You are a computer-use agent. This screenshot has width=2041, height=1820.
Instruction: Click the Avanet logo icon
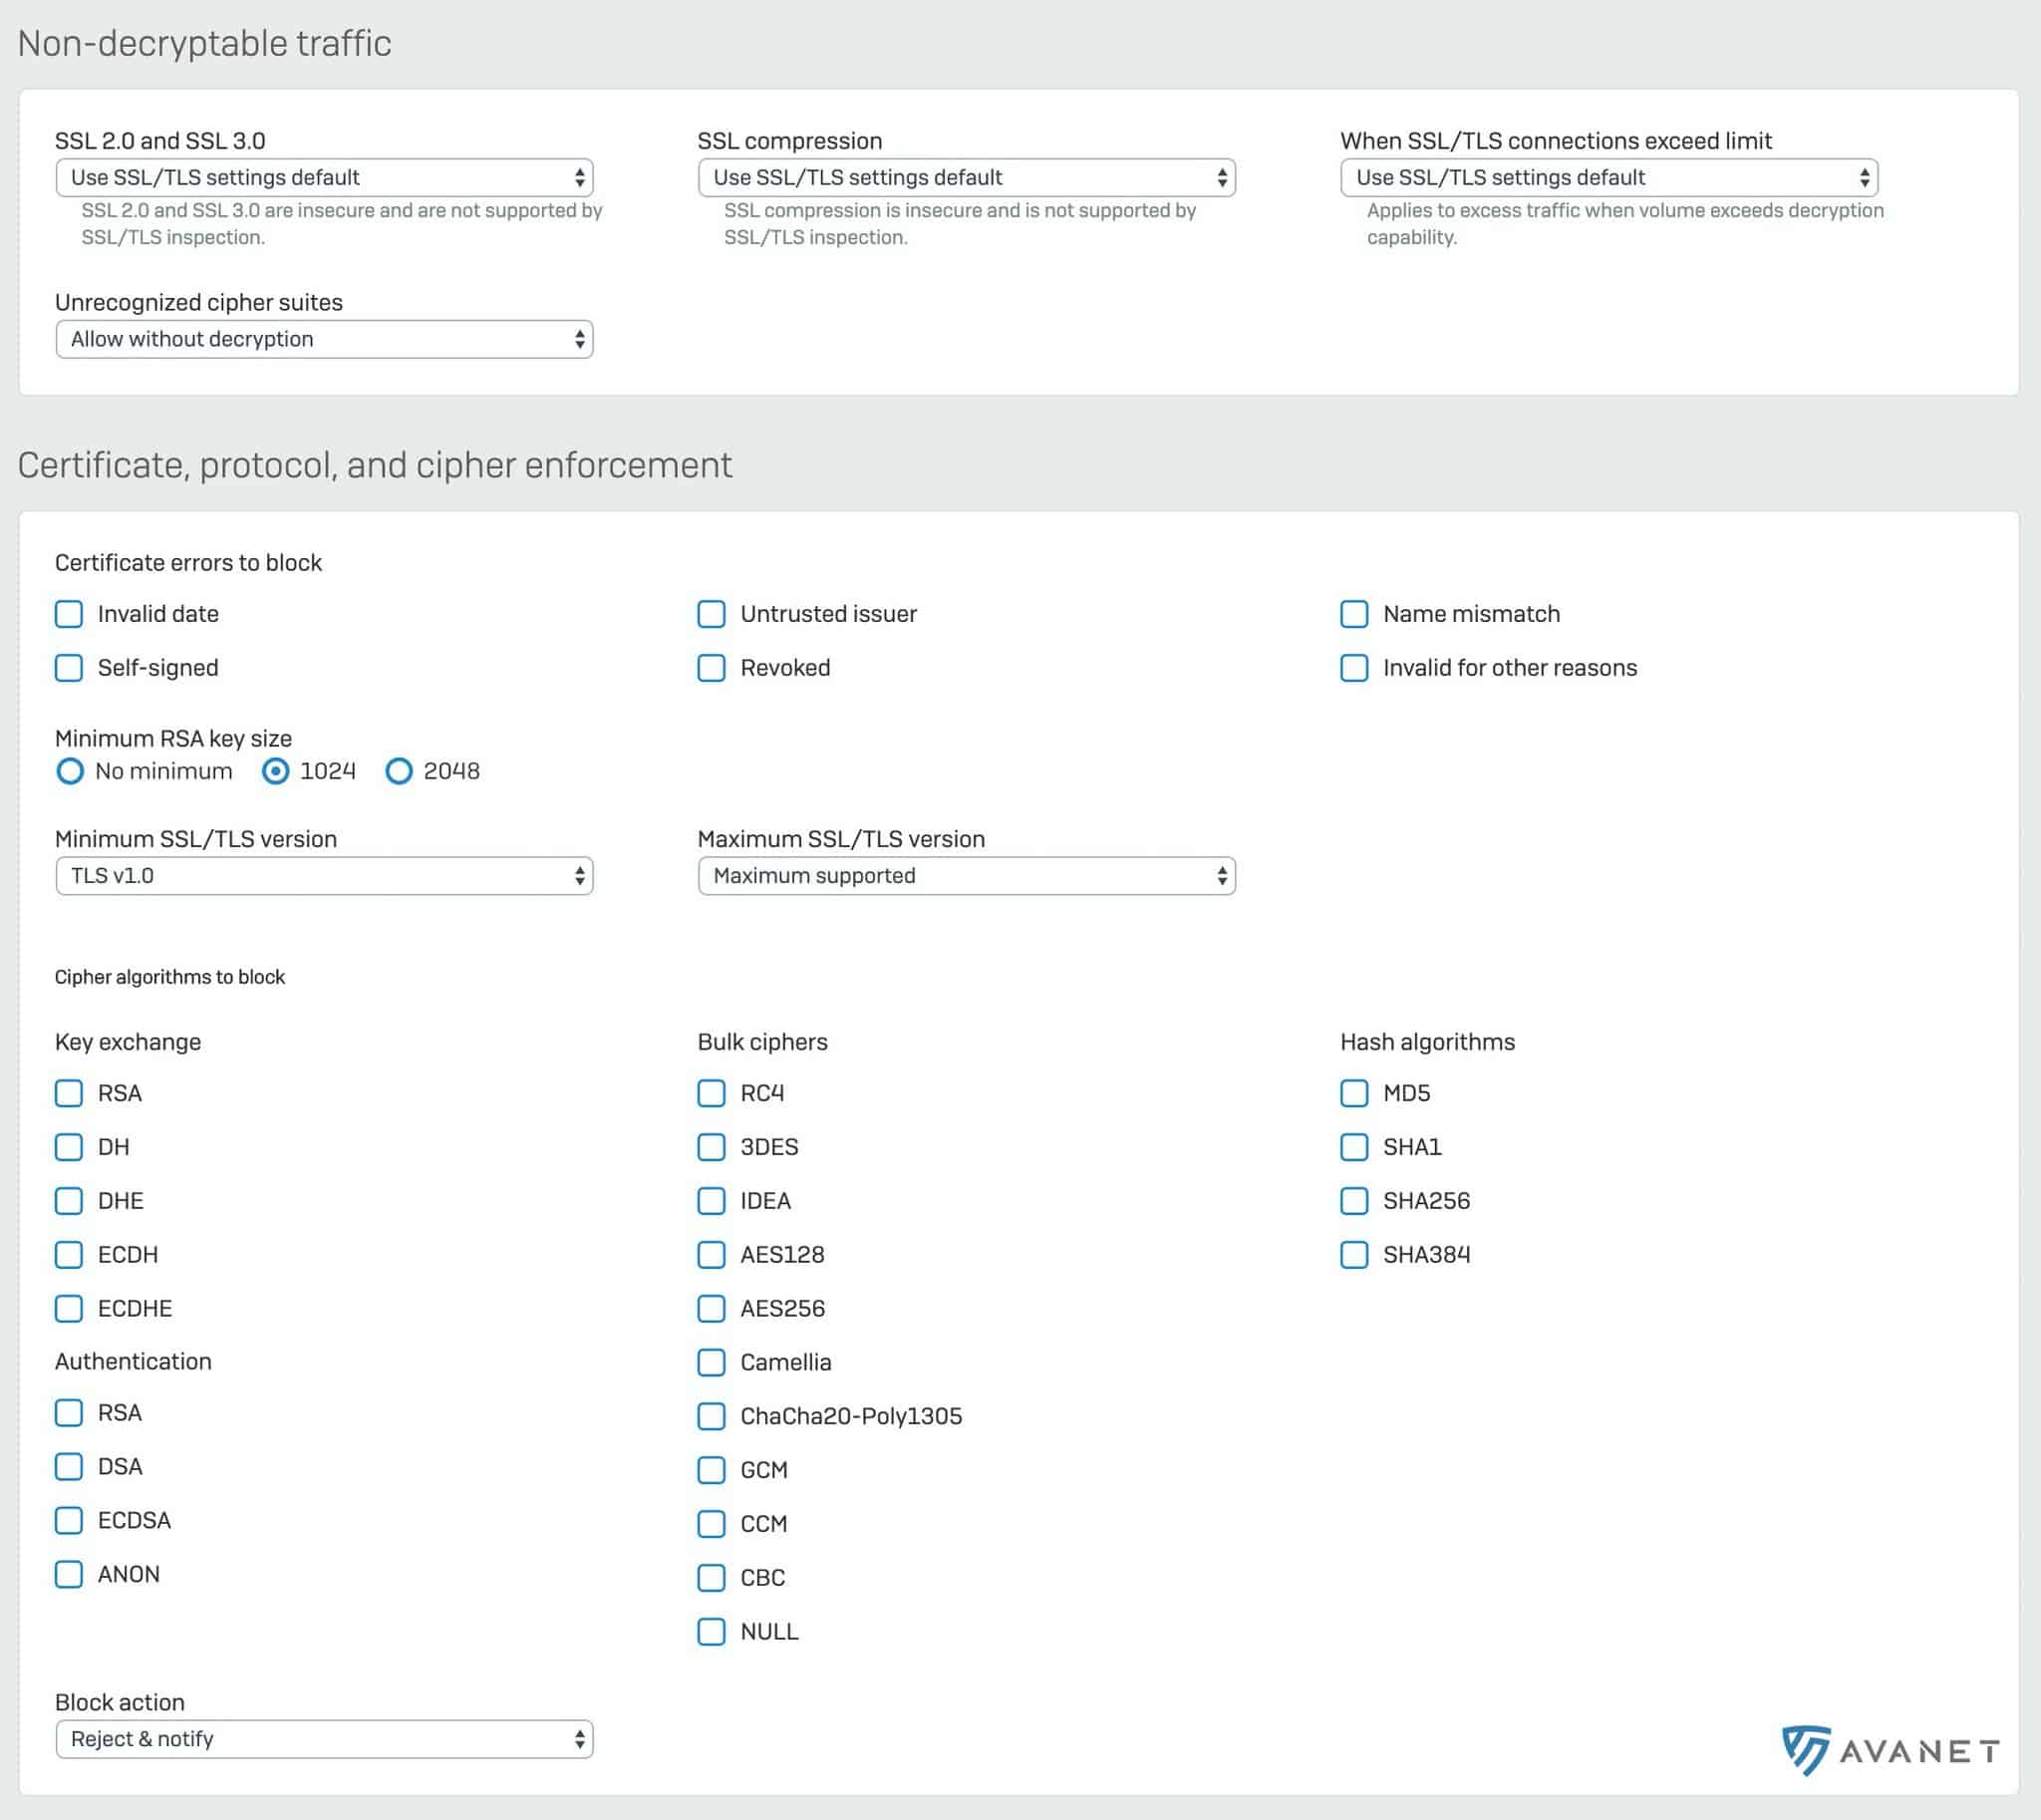tap(1806, 1750)
